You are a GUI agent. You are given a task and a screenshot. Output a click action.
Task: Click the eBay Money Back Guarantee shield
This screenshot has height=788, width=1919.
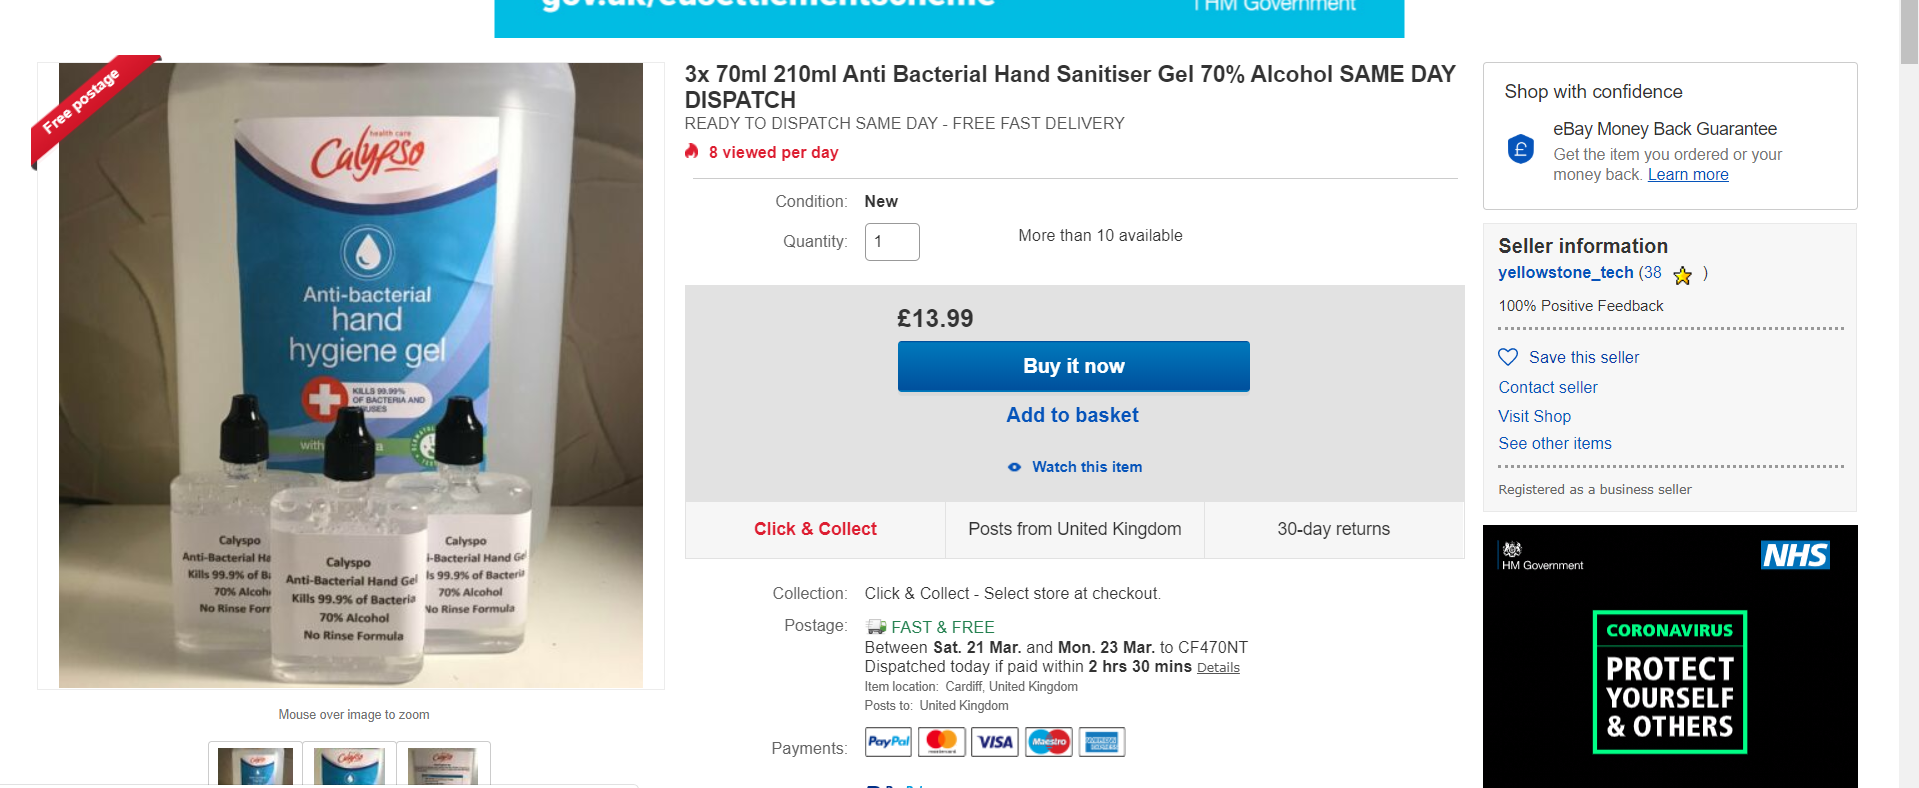1520,150
